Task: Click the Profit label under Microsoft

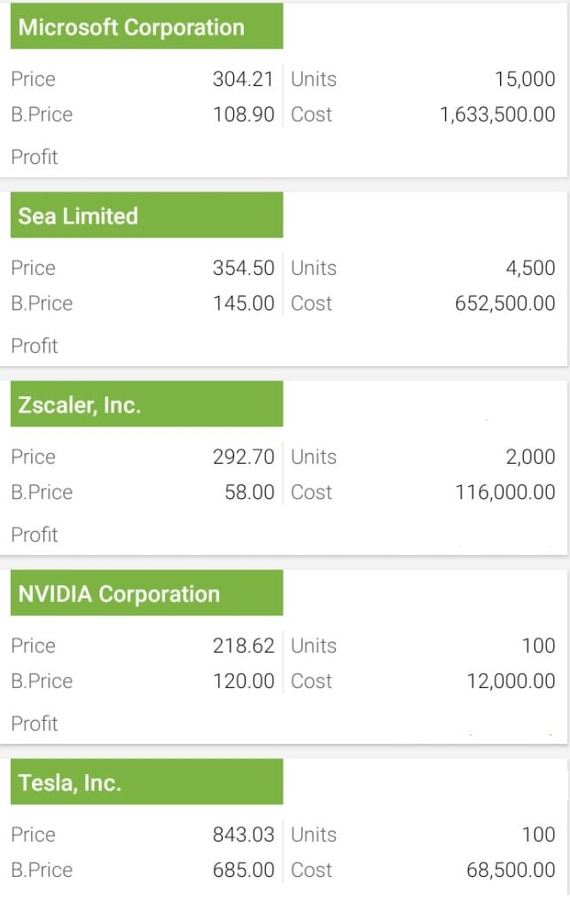Action: click(x=34, y=157)
